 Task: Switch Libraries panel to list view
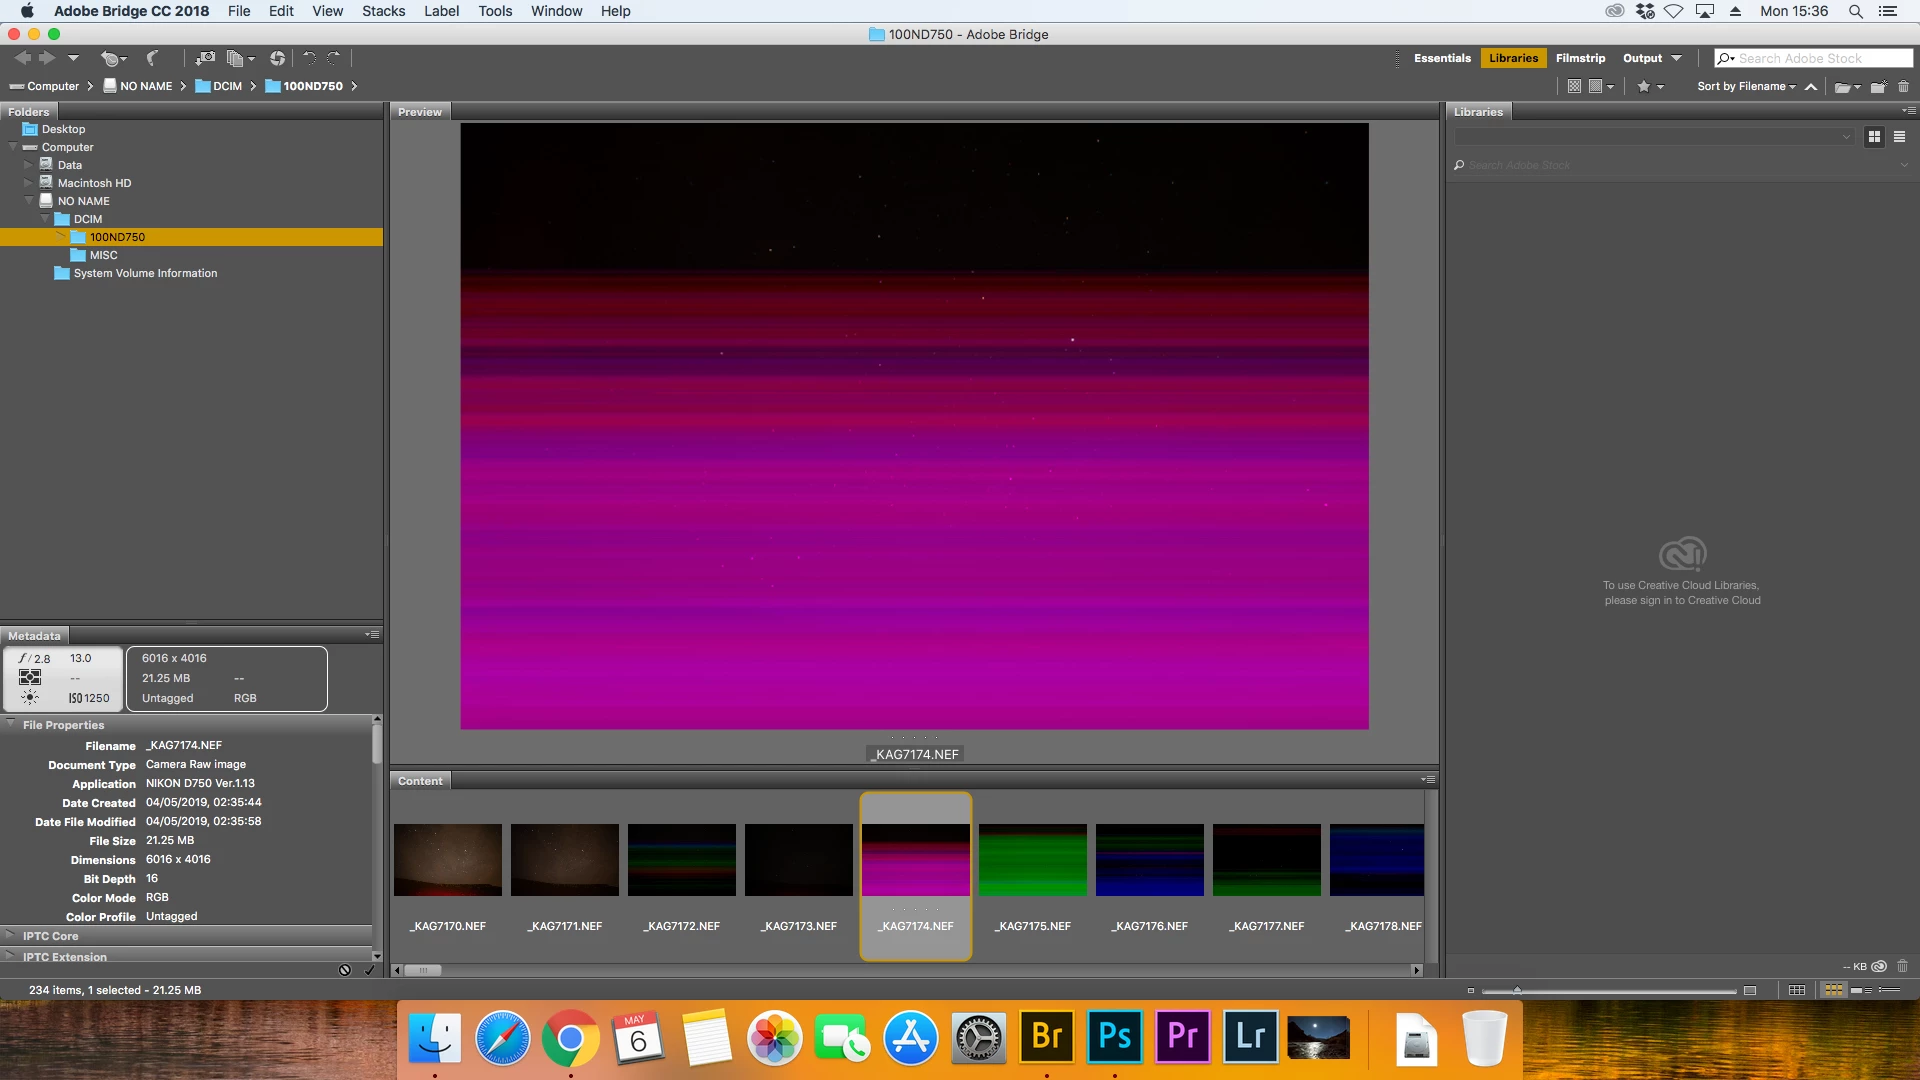[x=1899, y=137]
